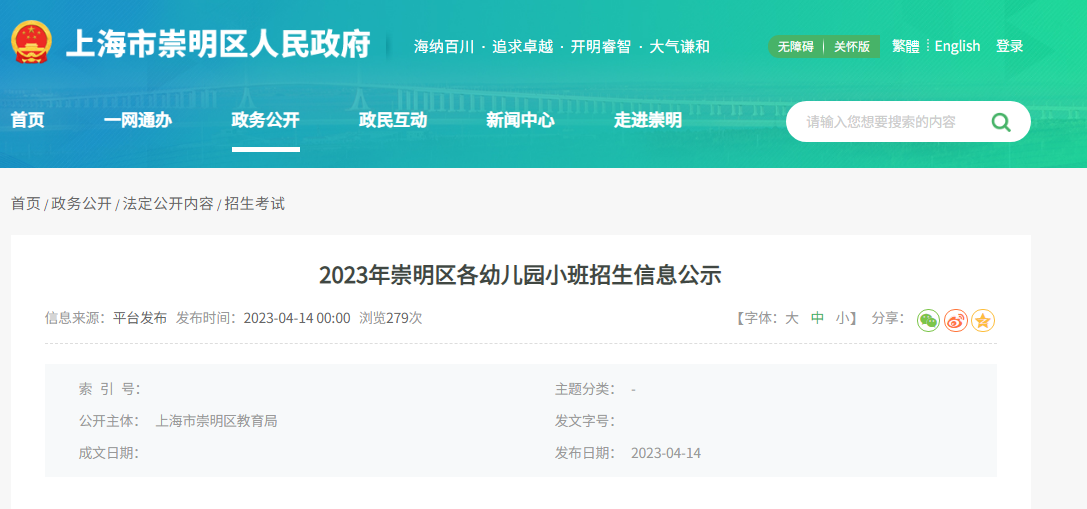The width and height of the screenshot is (1087, 509).
Task: Open the 一网通办 menu
Action: [138, 120]
